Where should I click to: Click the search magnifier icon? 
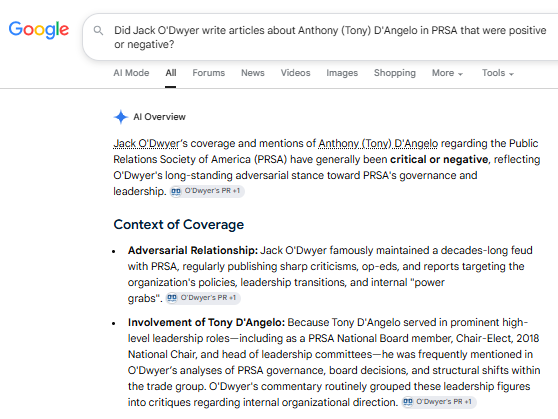(98, 31)
